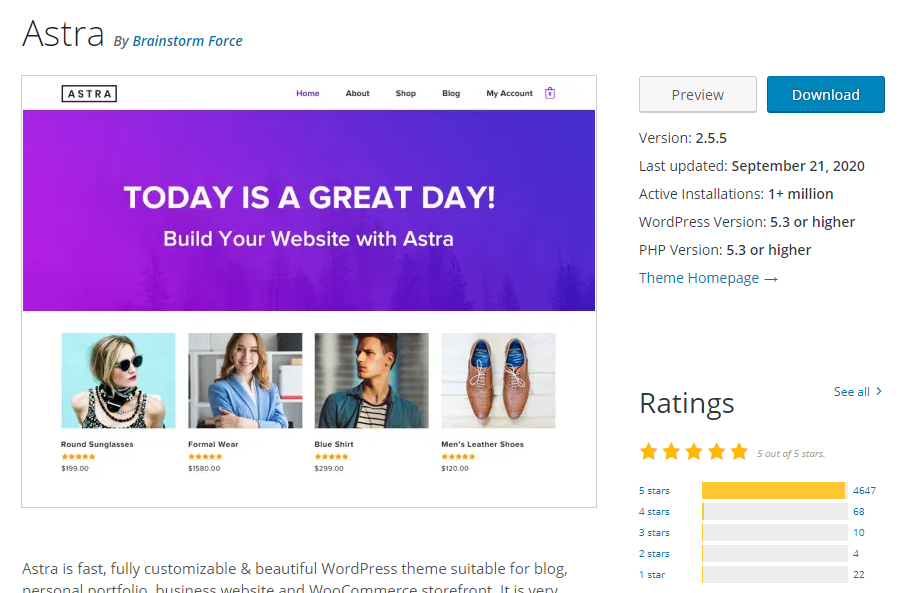Viewport: 900px width, 593px height.
Task: Click the Men's Leather Shoes product image
Action: [498, 381]
